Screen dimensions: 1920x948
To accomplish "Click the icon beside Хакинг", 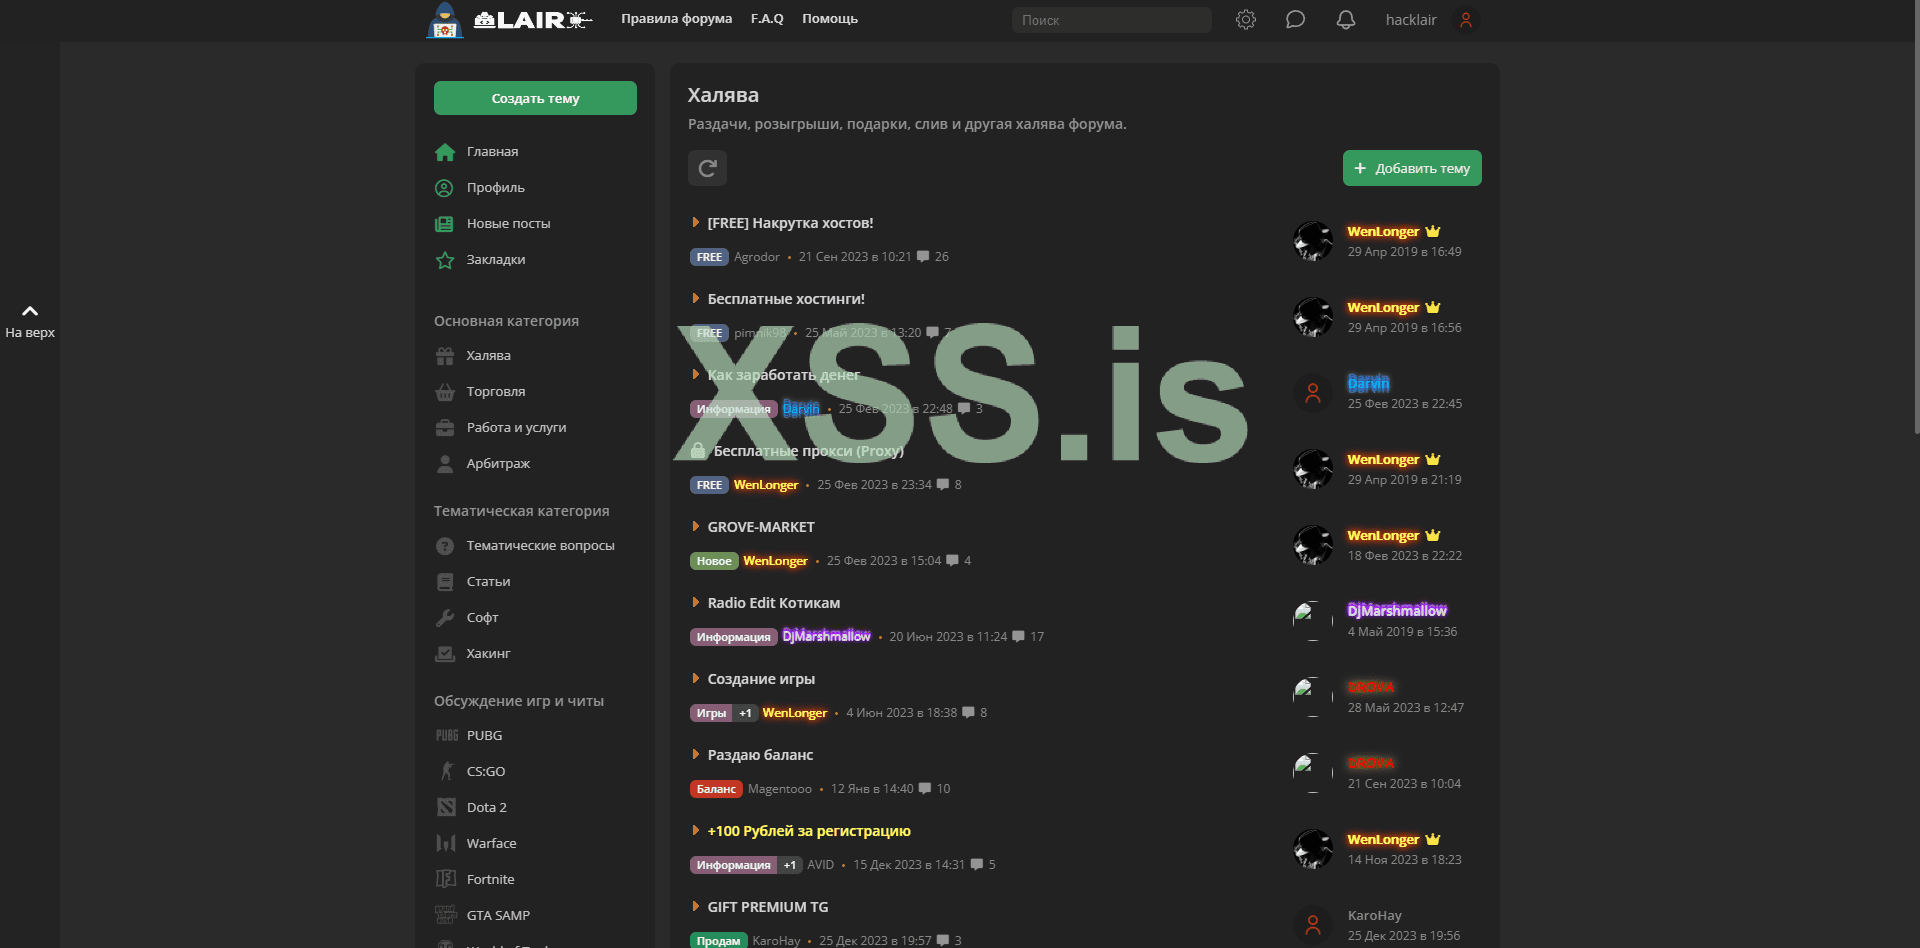I will [445, 654].
